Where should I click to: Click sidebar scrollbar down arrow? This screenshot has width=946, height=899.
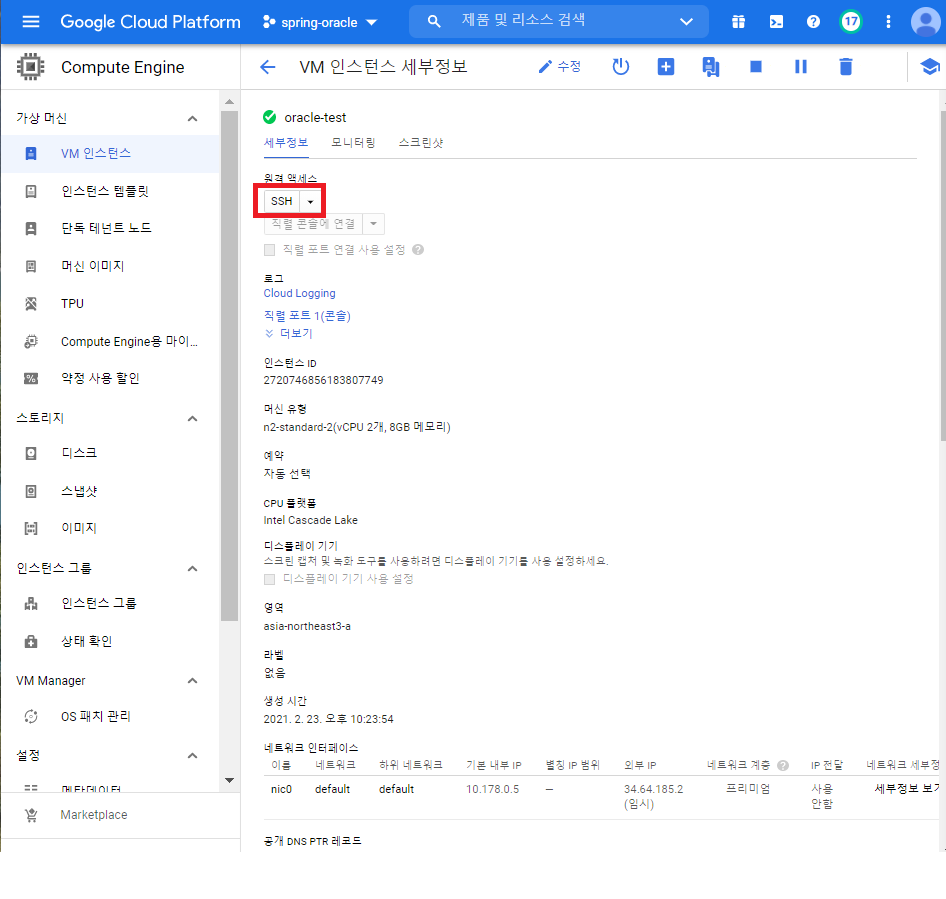pyautogui.click(x=229, y=781)
